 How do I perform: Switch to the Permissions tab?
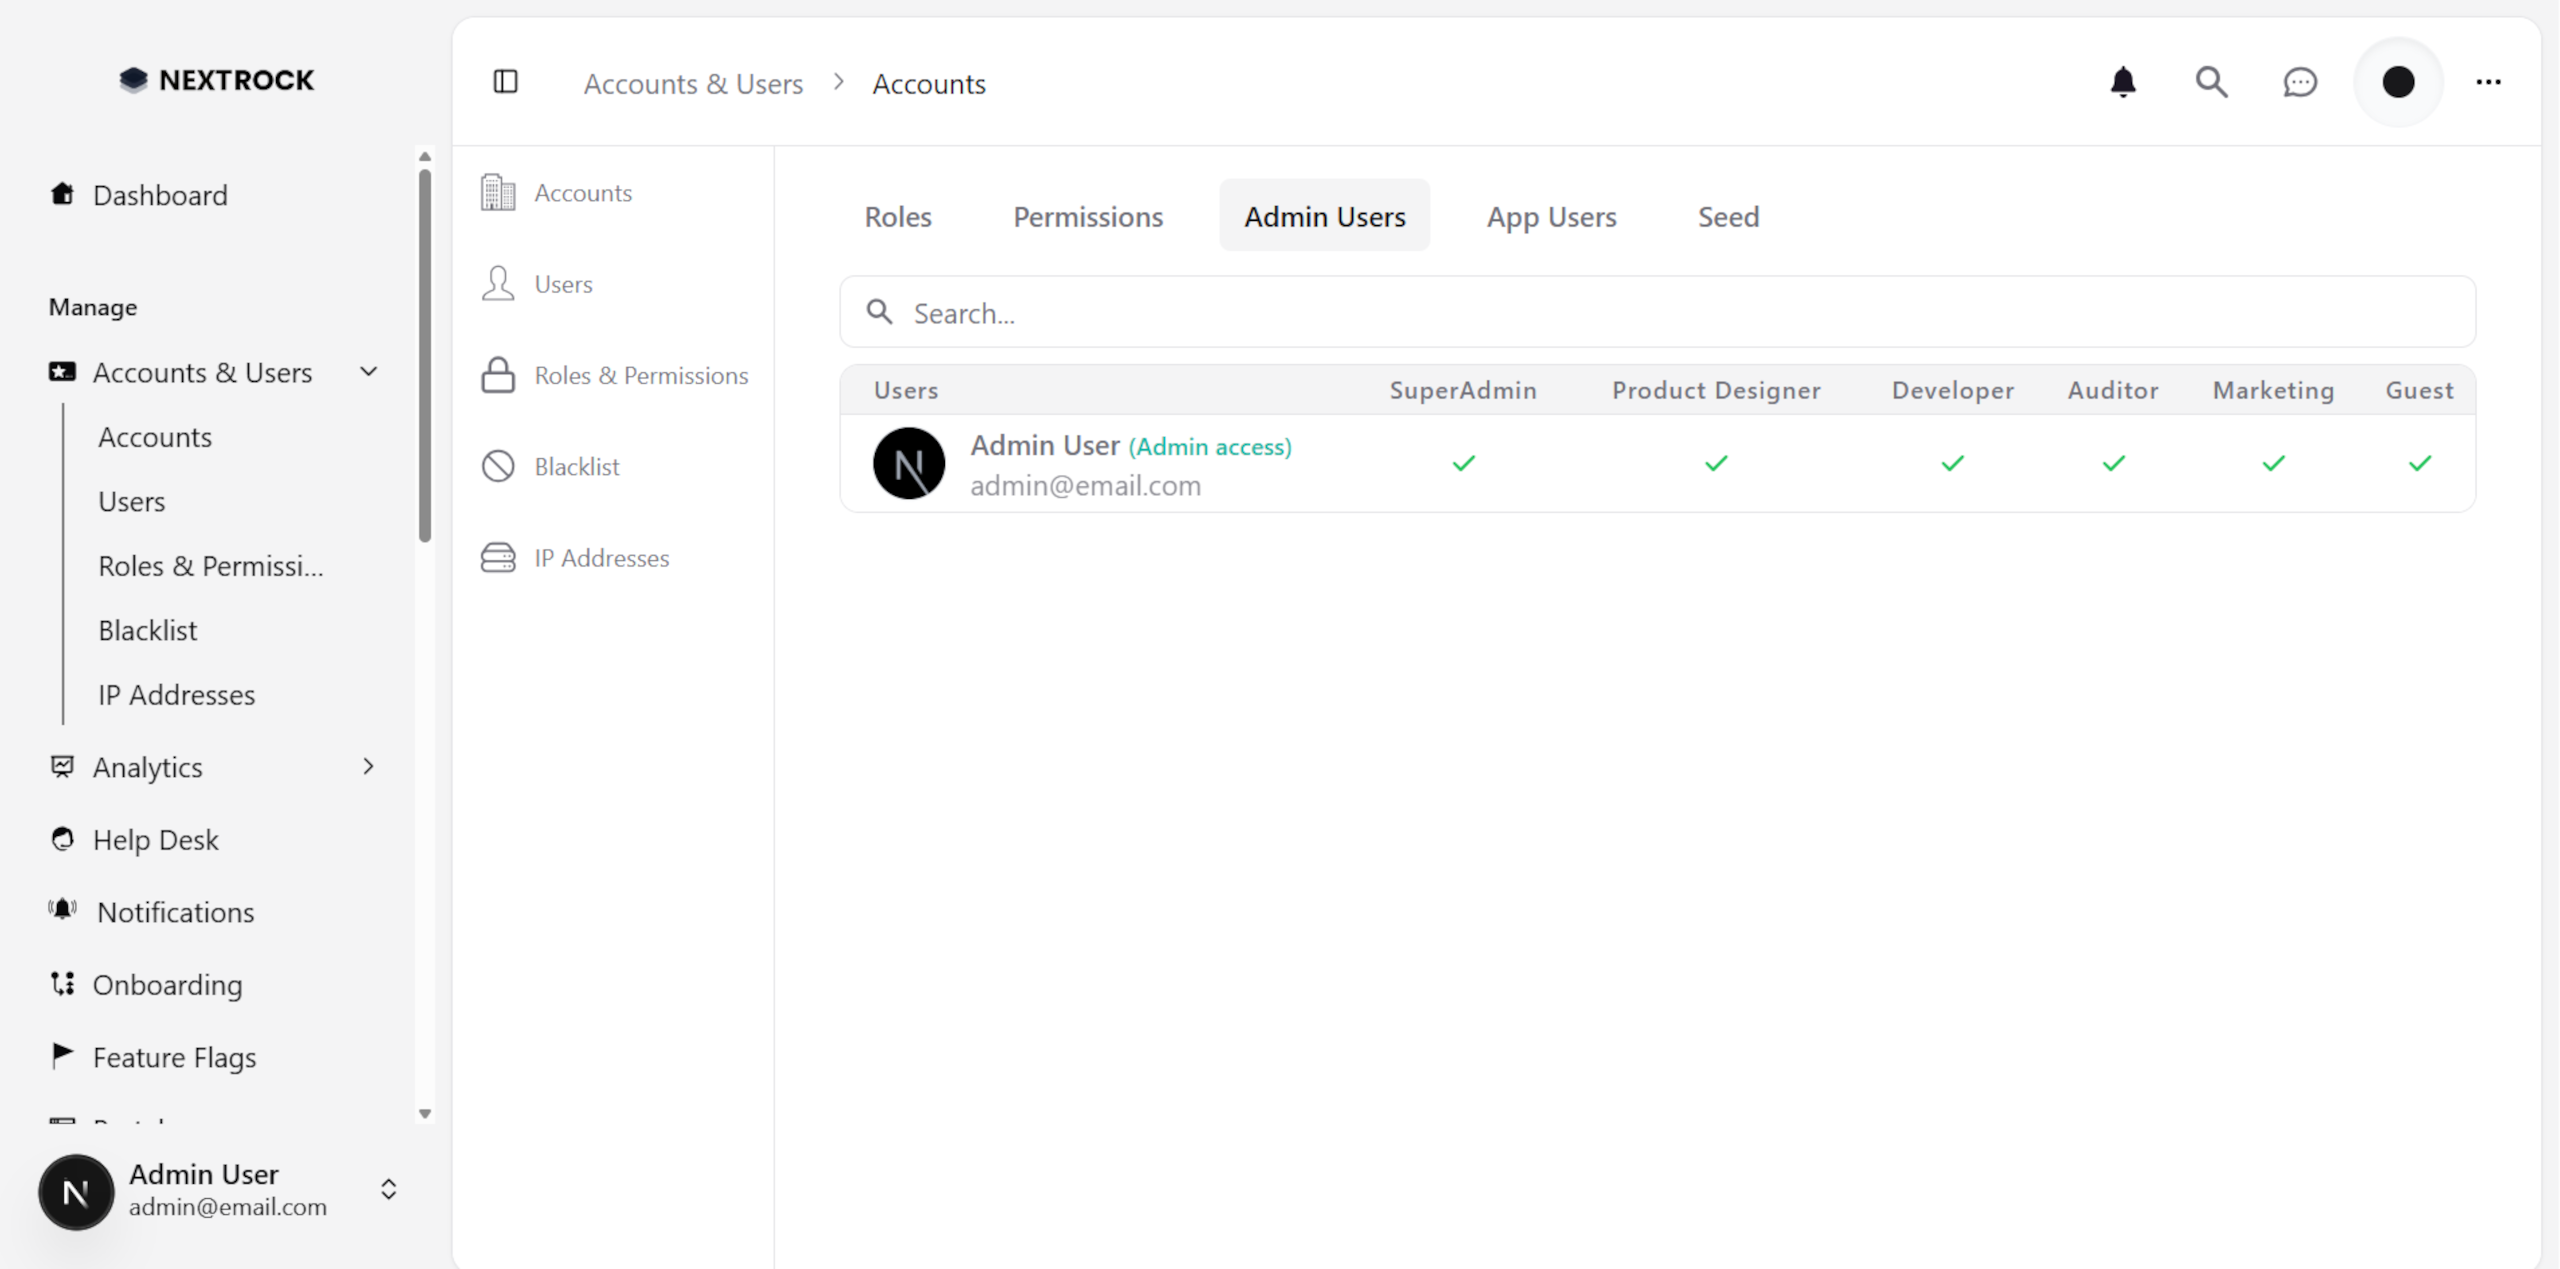click(1088, 216)
